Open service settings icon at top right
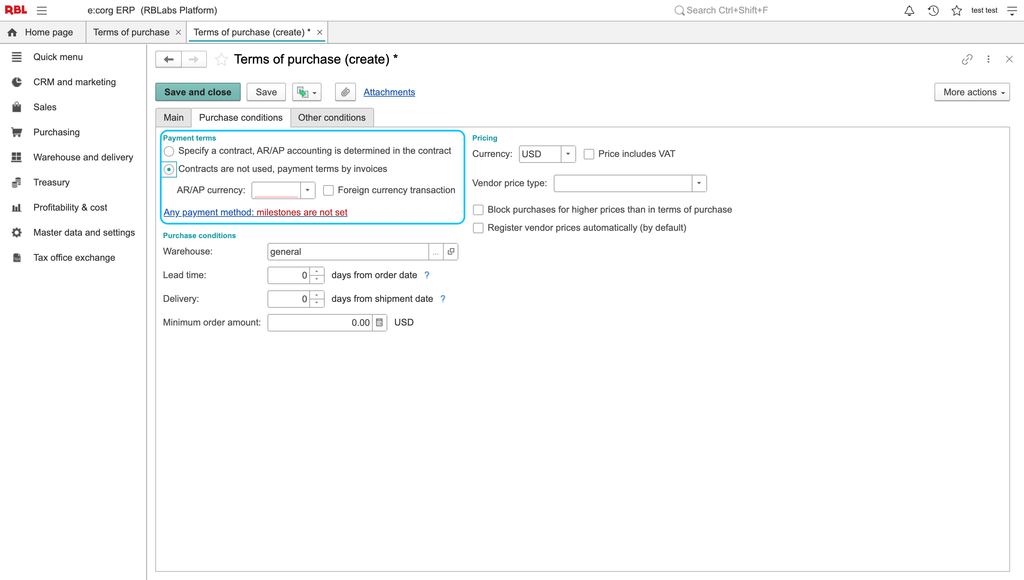Viewport: 1024px width, 580px height. click(1012, 10)
